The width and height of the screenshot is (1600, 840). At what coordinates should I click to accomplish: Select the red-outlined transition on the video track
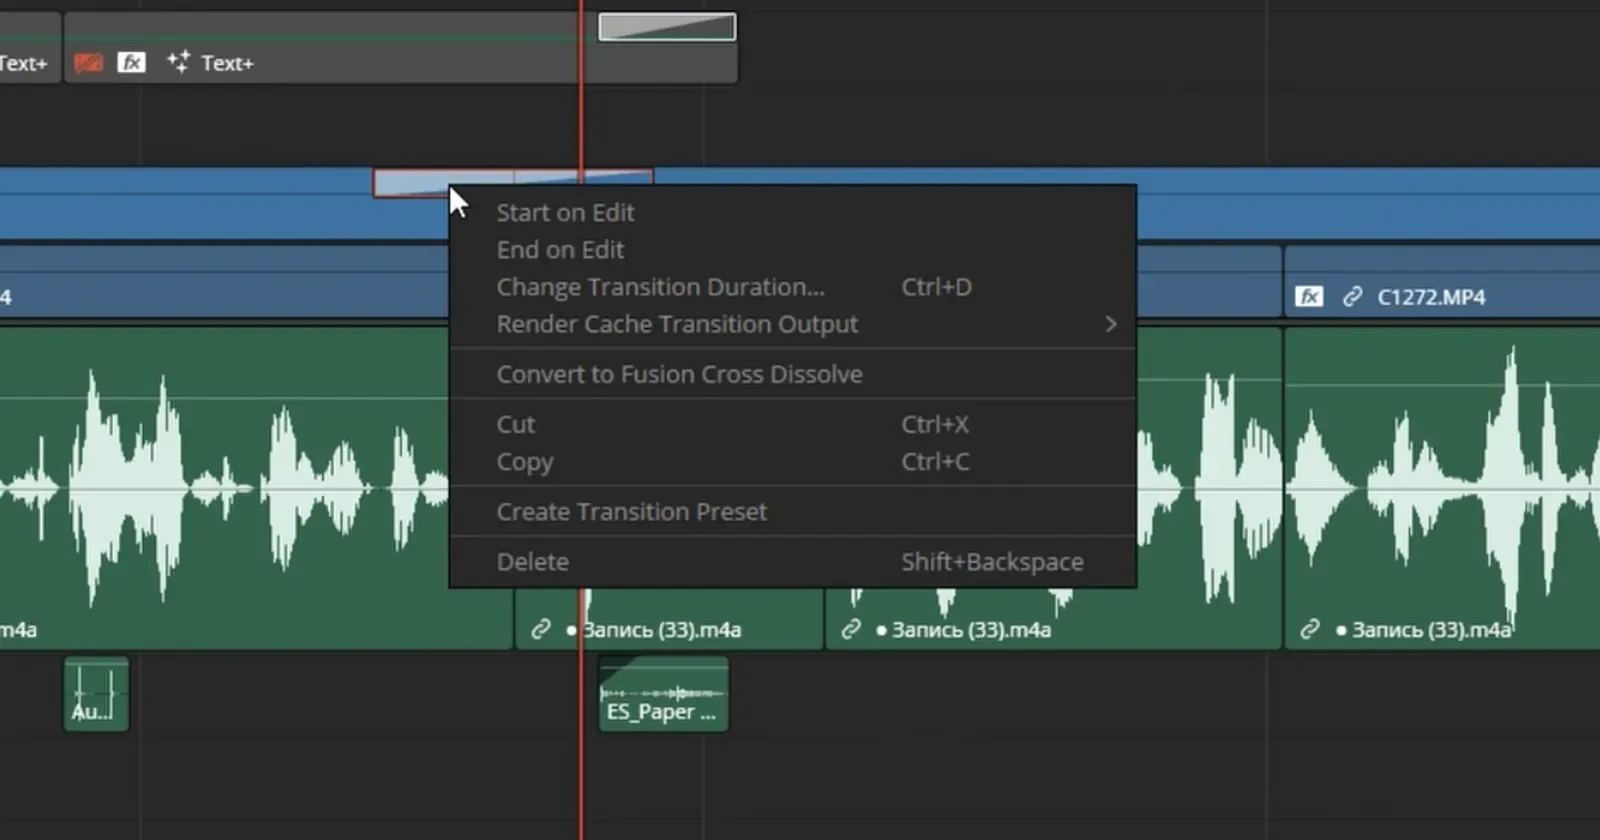coord(513,183)
